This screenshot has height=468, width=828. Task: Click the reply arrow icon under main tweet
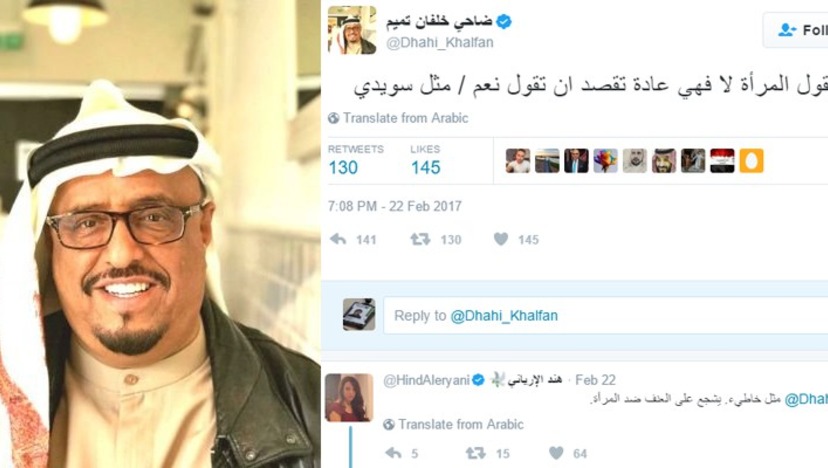click(338, 239)
